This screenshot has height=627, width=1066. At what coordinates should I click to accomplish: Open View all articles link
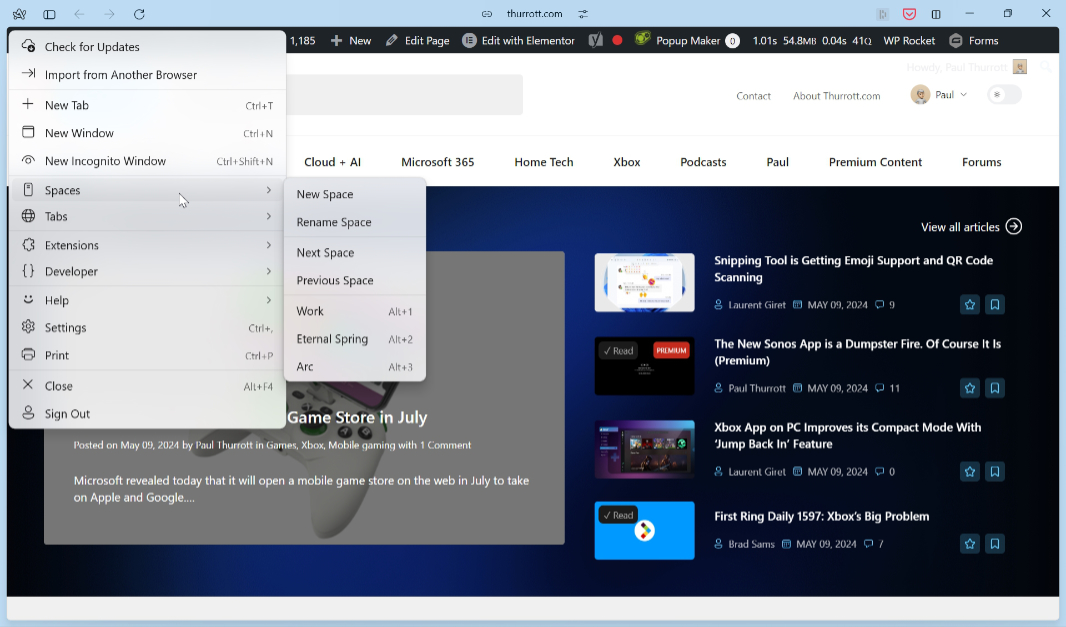[x=970, y=227]
